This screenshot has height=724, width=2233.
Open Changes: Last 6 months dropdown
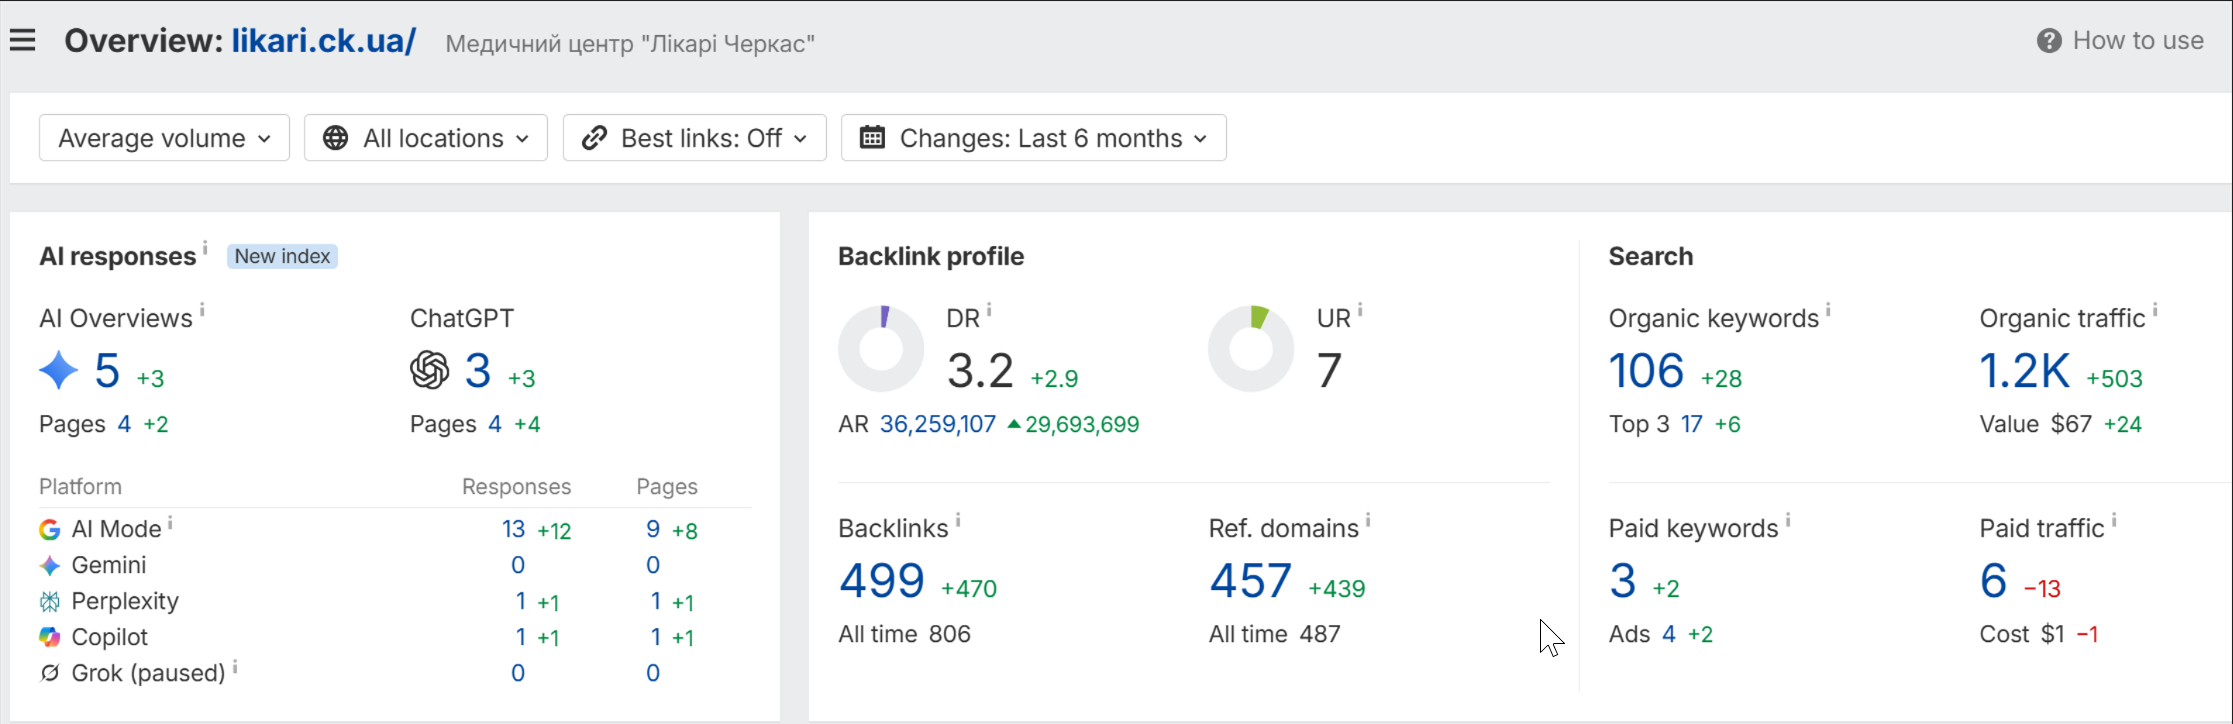(1034, 138)
